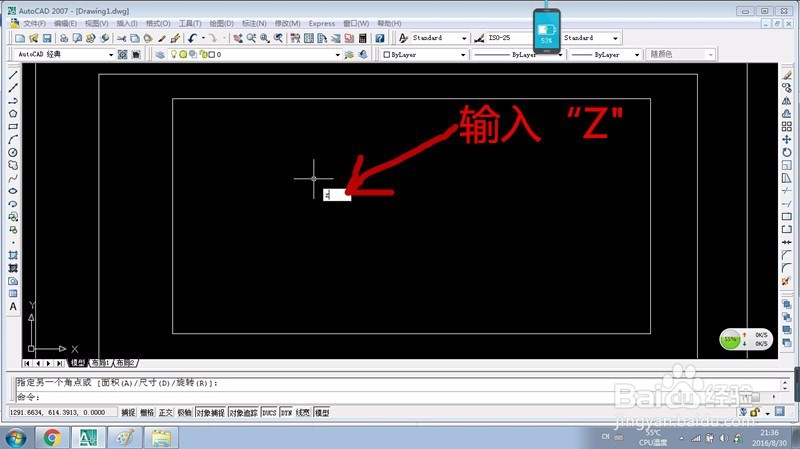
Task: Open the ISO-25 dimension style dropdown
Action: 508,38
